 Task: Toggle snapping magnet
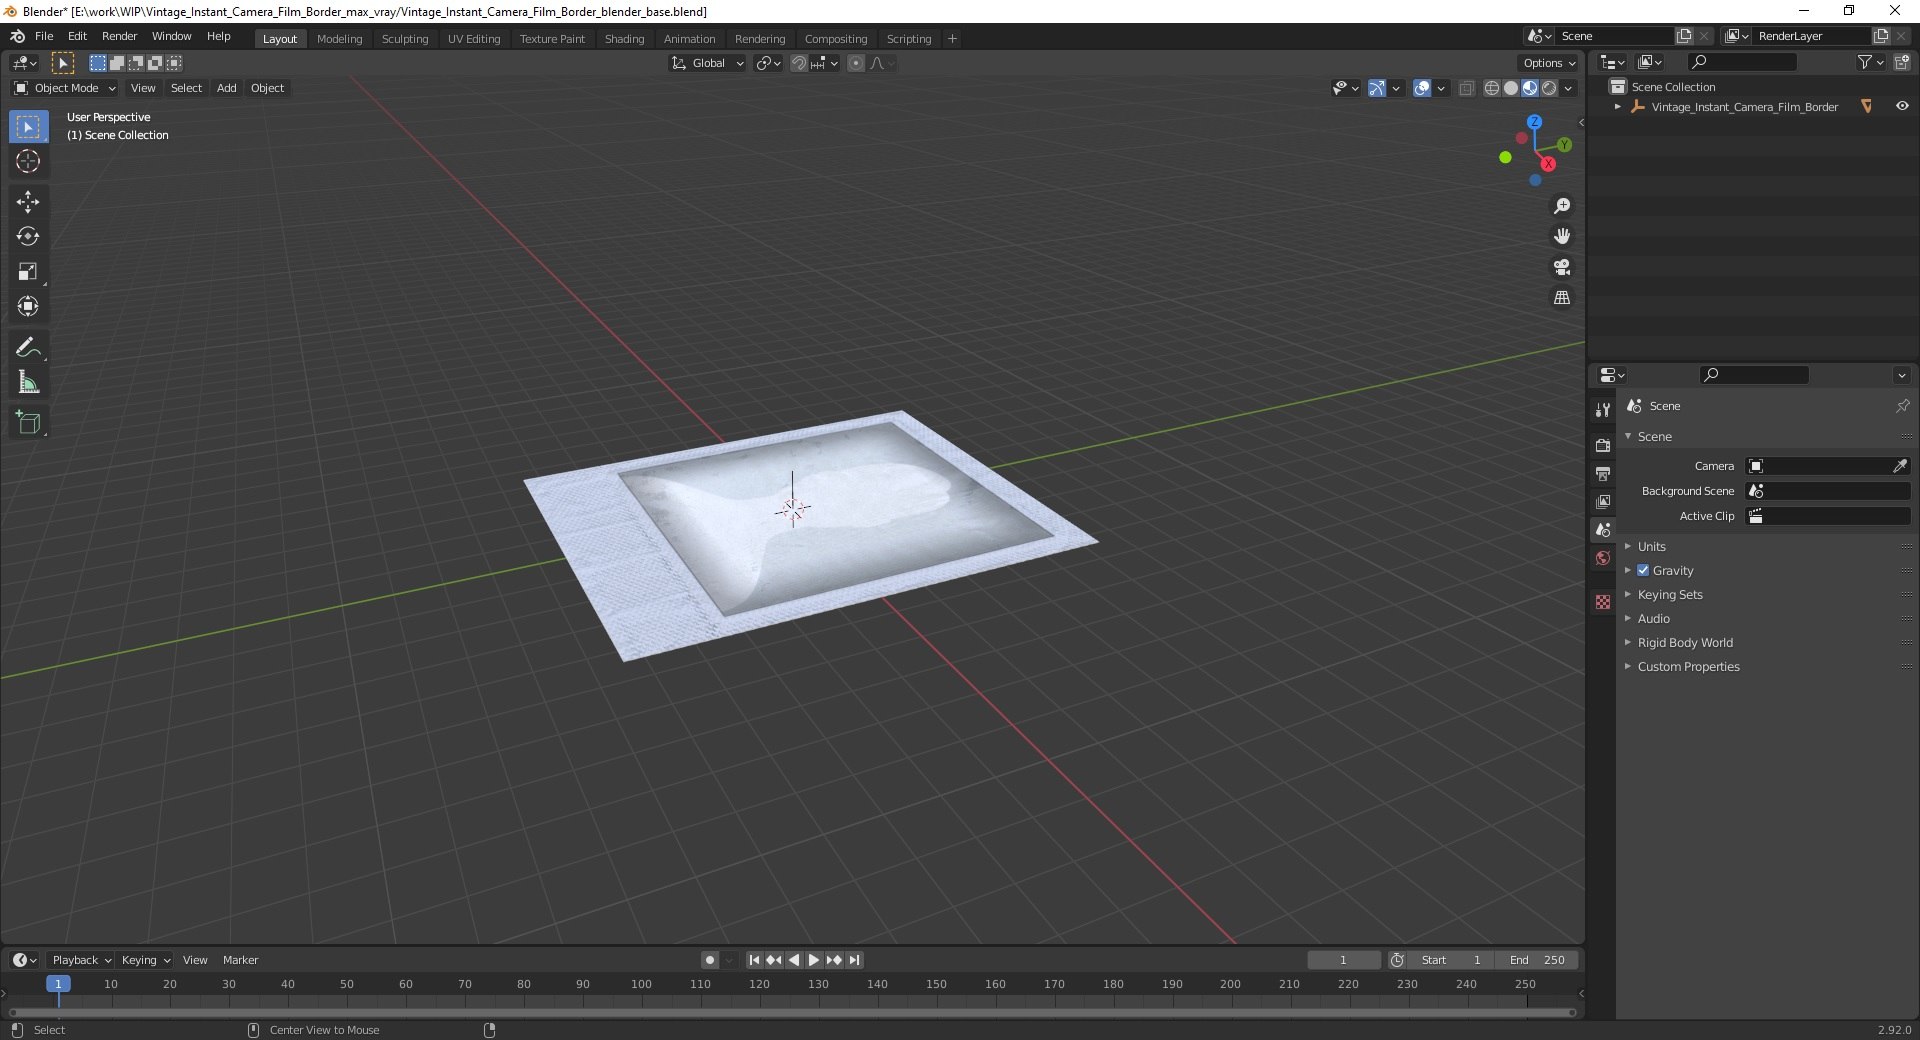798,63
